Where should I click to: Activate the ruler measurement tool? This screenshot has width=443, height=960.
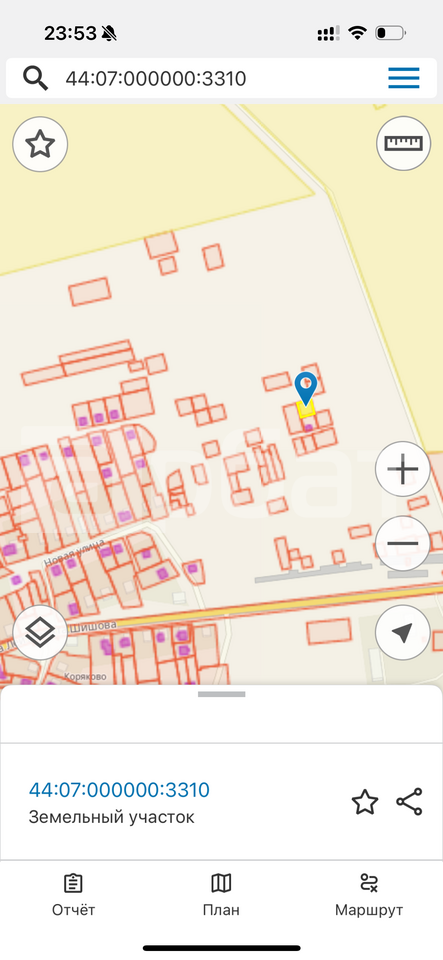[x=403, y=143]
